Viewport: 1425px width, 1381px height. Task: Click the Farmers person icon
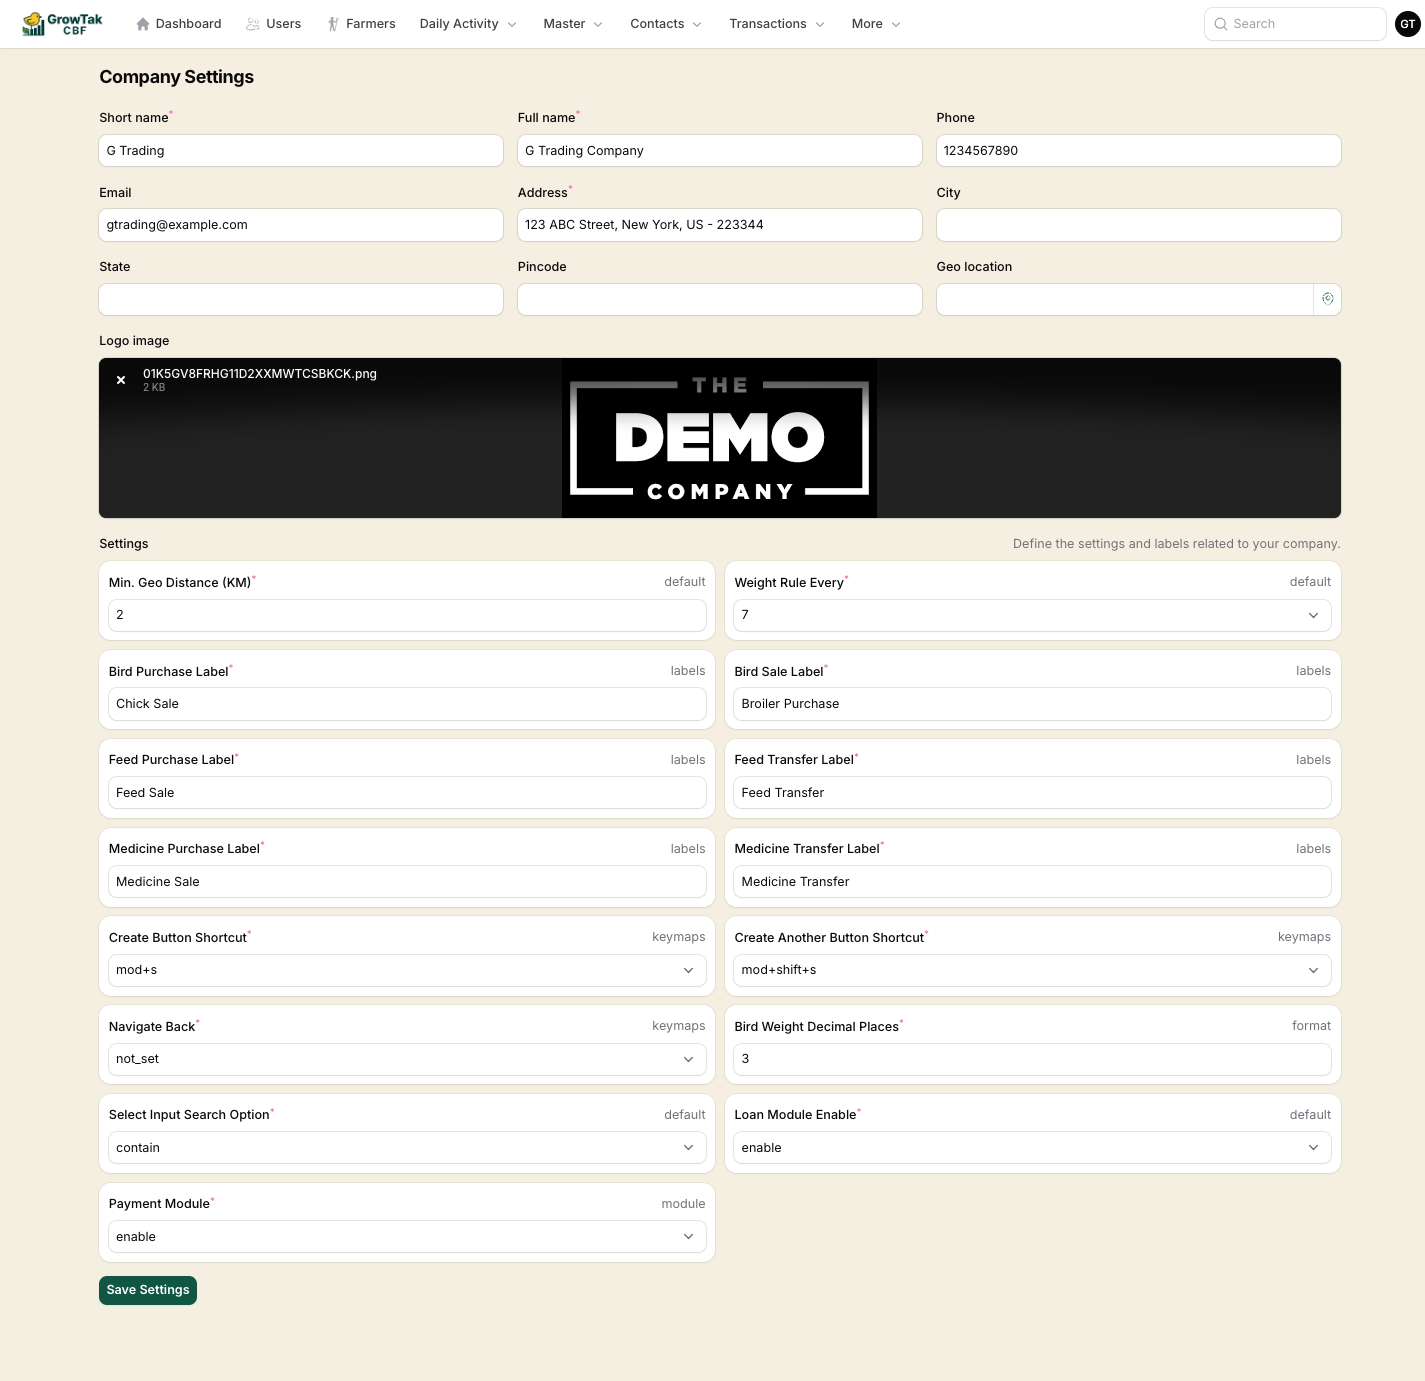[333, 24]
